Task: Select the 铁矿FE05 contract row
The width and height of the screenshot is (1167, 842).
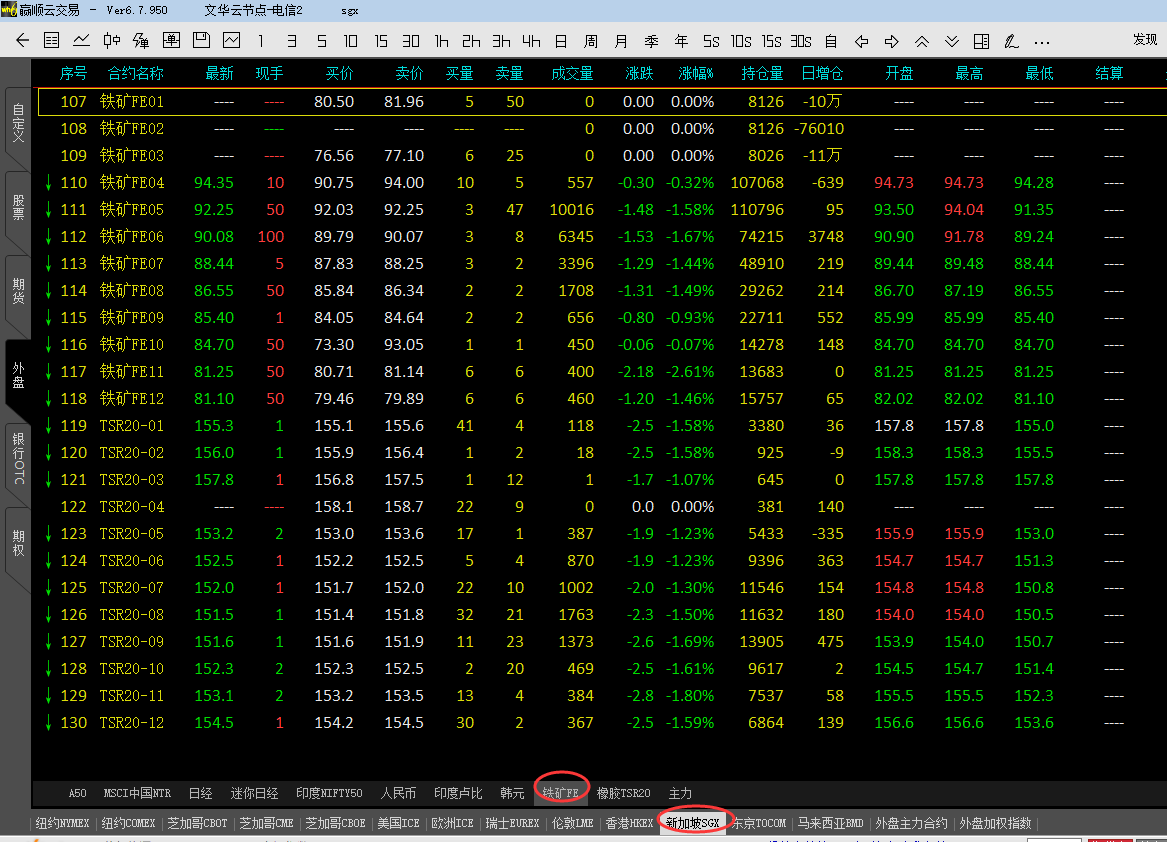Action: 132,210
